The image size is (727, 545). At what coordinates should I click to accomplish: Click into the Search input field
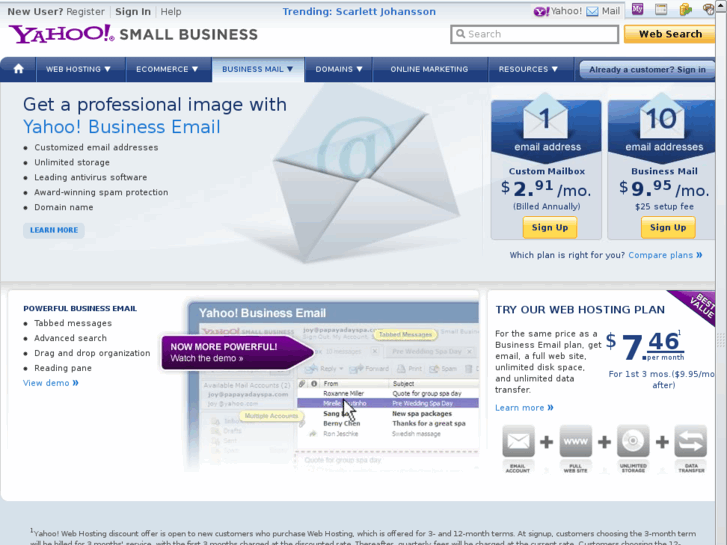(535, 34)
